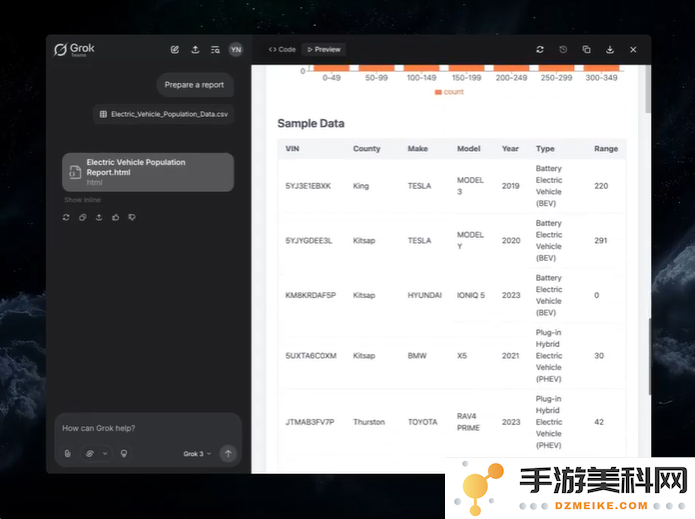
Task: Focus the 'How can Grok help?' input
Action: point(148,428)
